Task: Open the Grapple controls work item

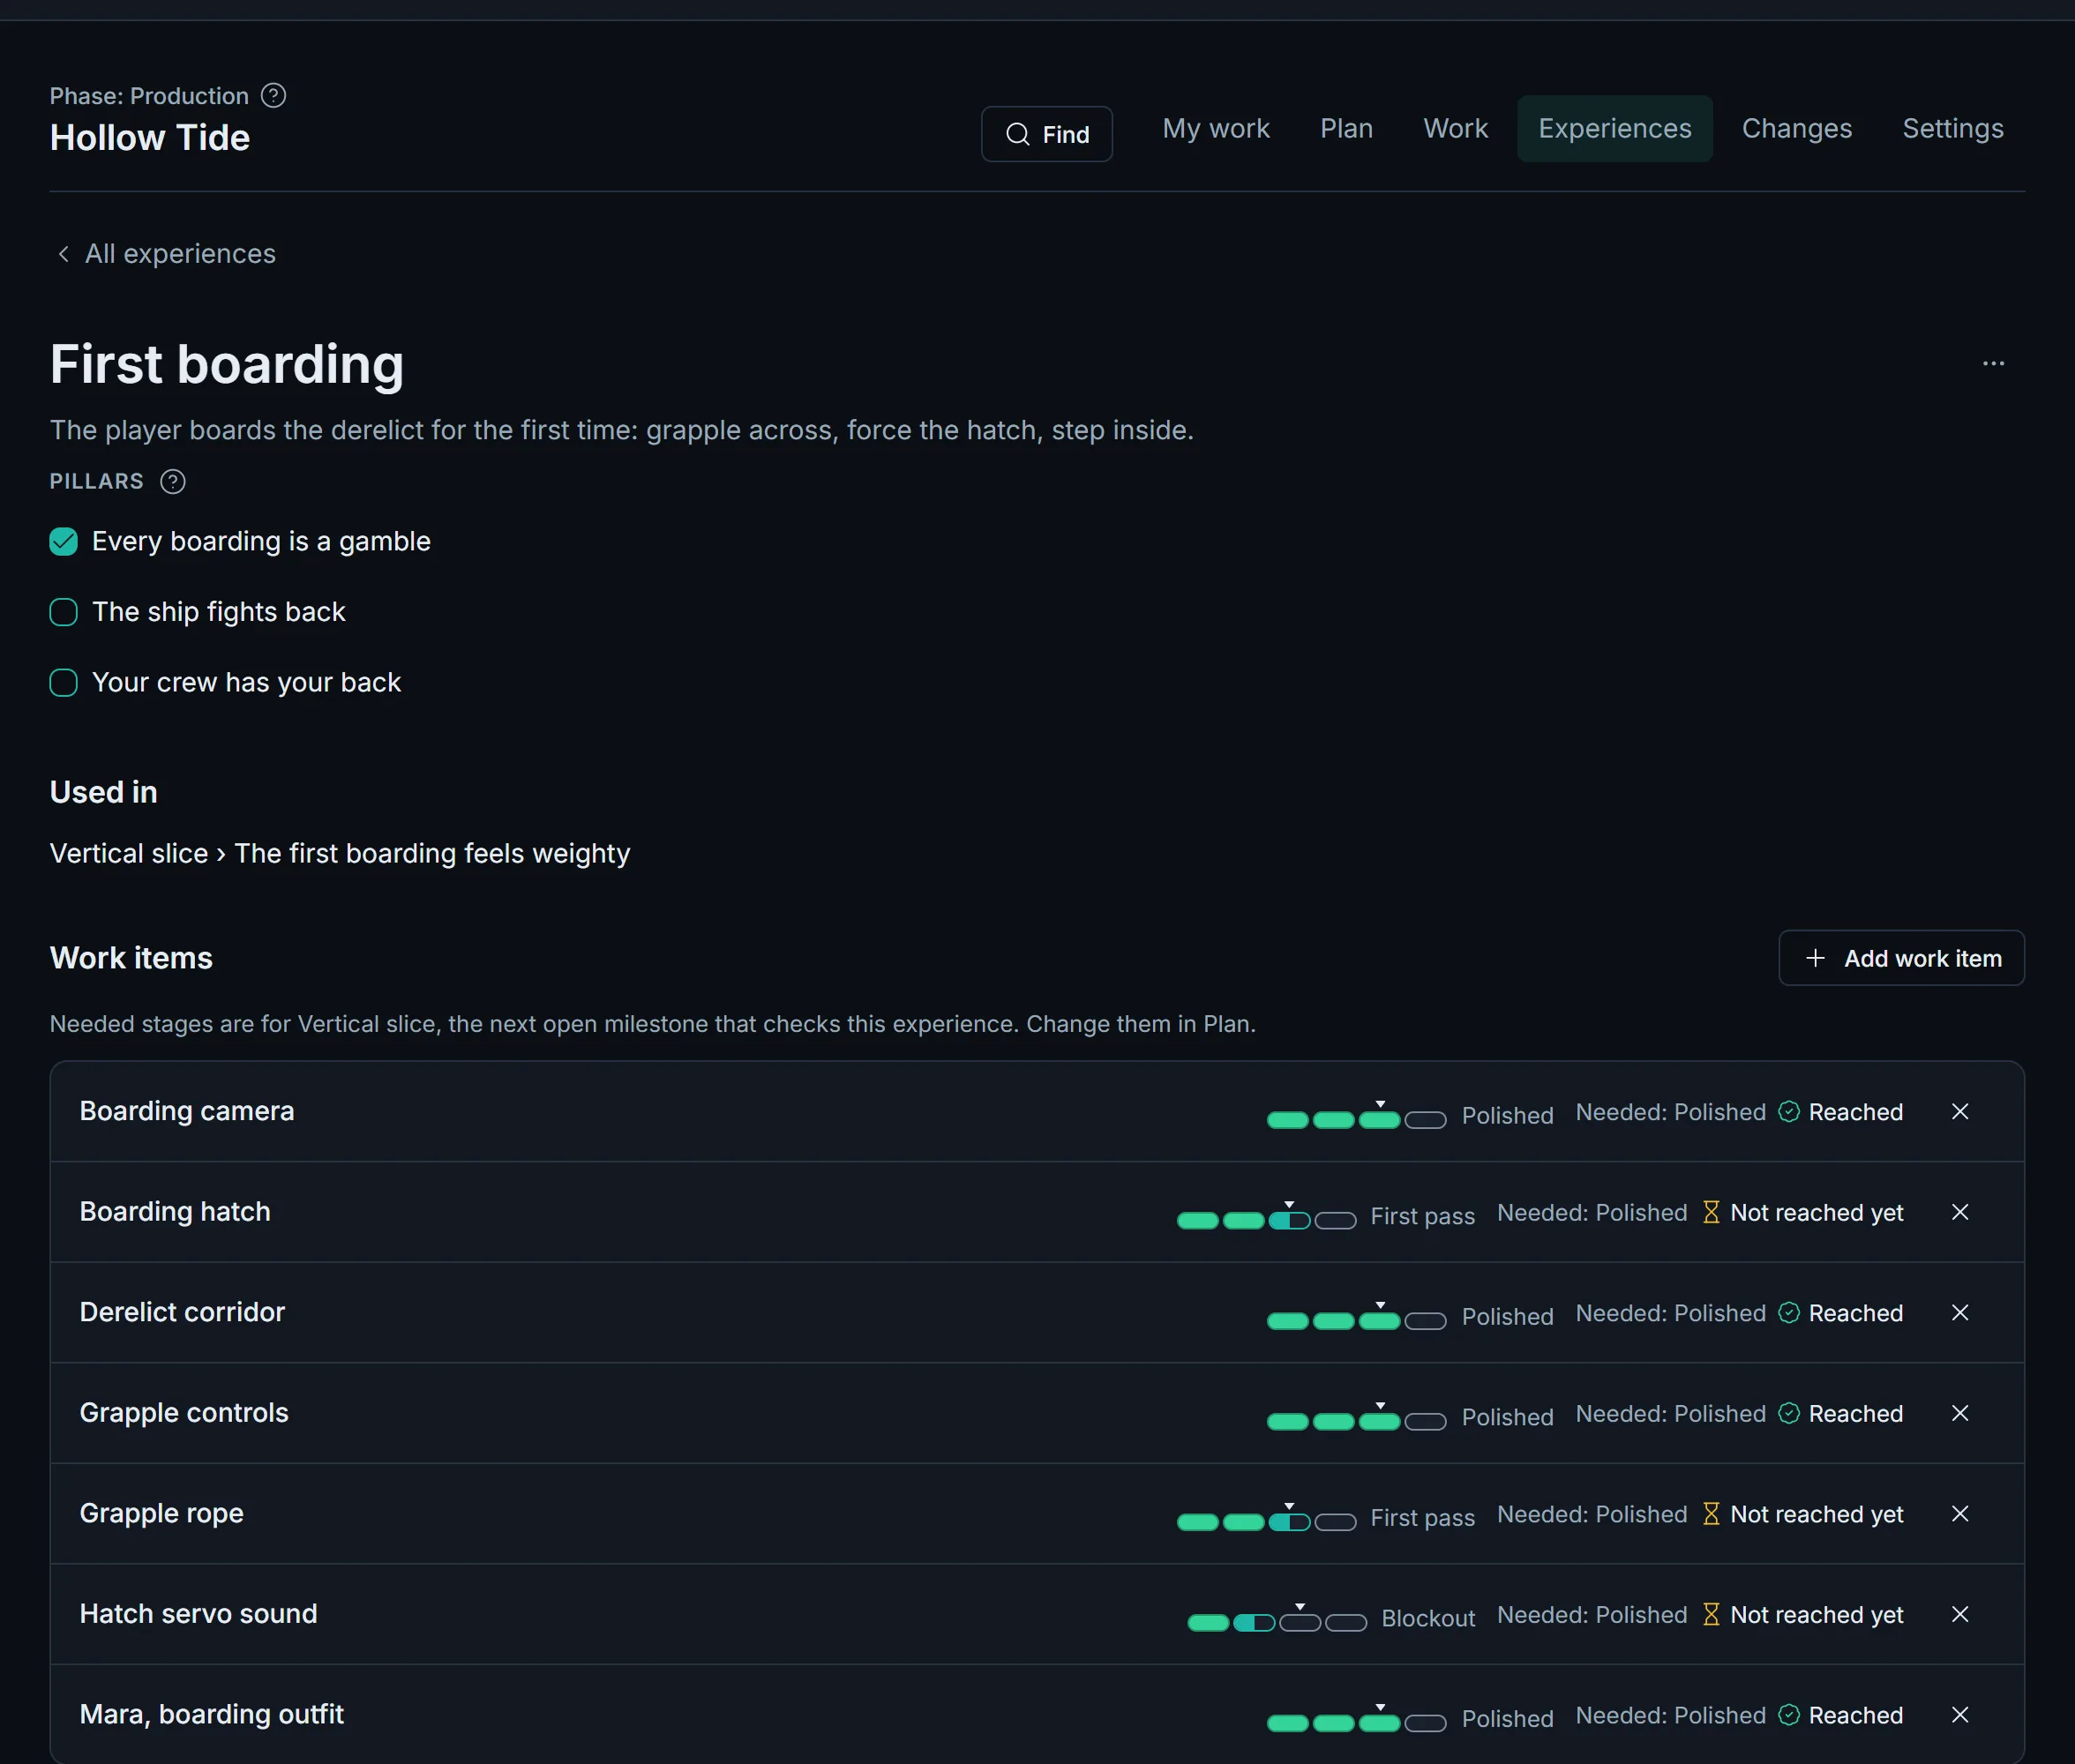Action: pos(184,1413)
